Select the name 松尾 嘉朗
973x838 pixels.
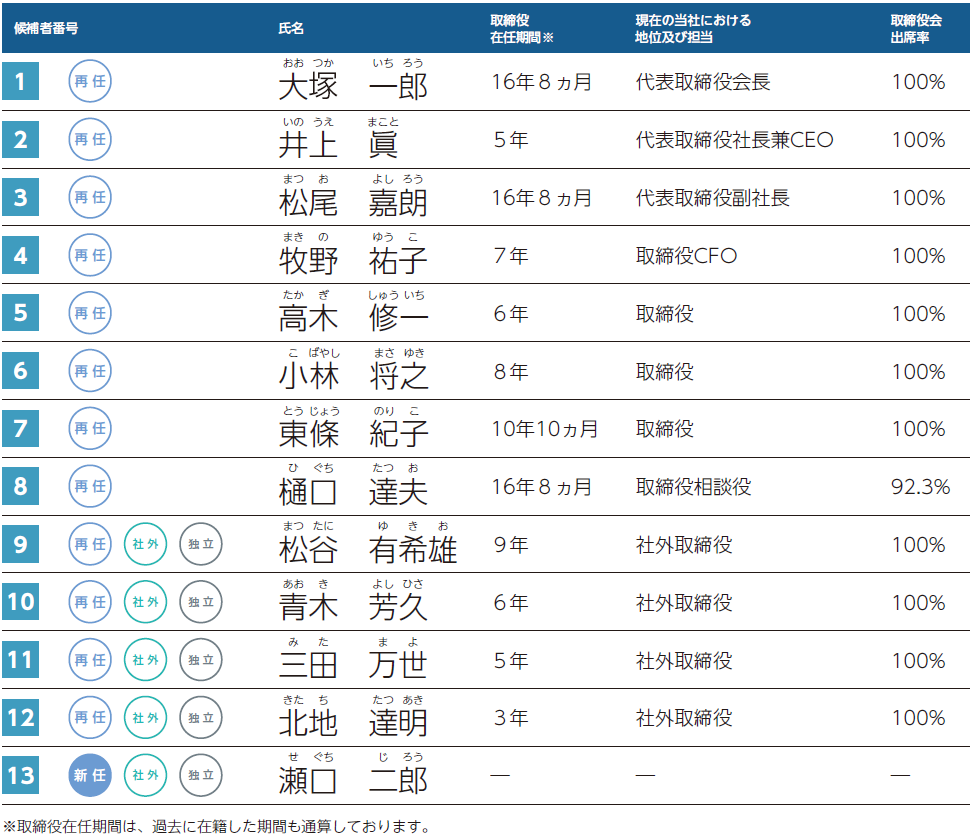(353, 202)
